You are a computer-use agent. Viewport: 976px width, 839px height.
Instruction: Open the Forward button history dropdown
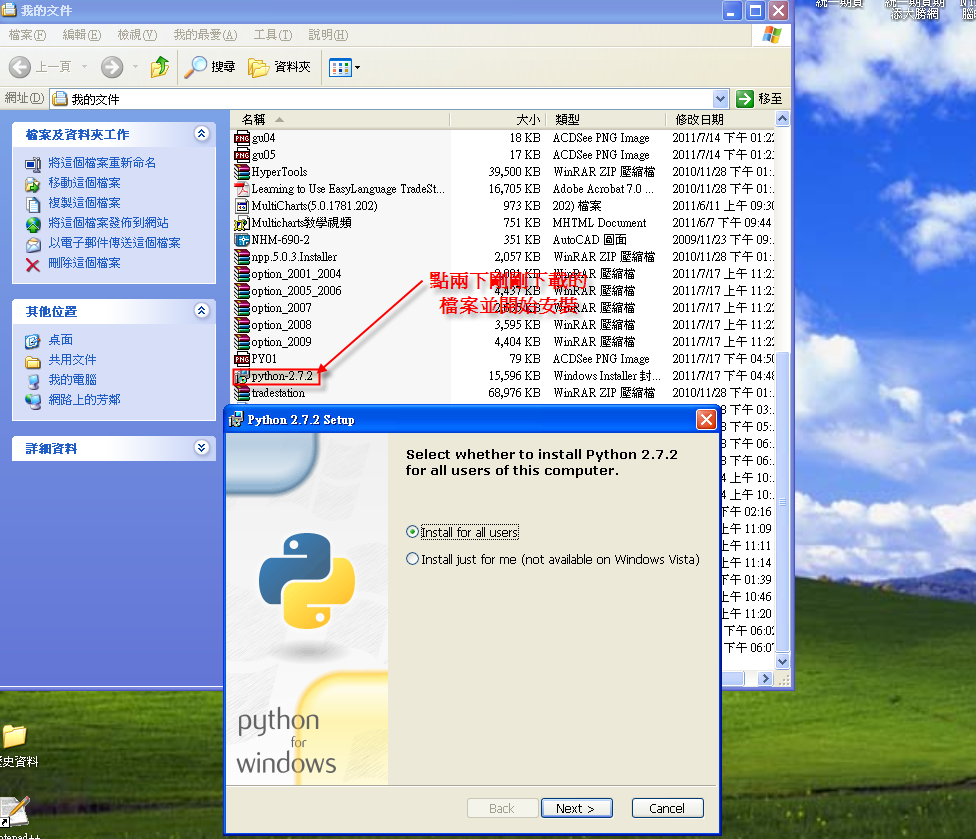pos(135,67)
